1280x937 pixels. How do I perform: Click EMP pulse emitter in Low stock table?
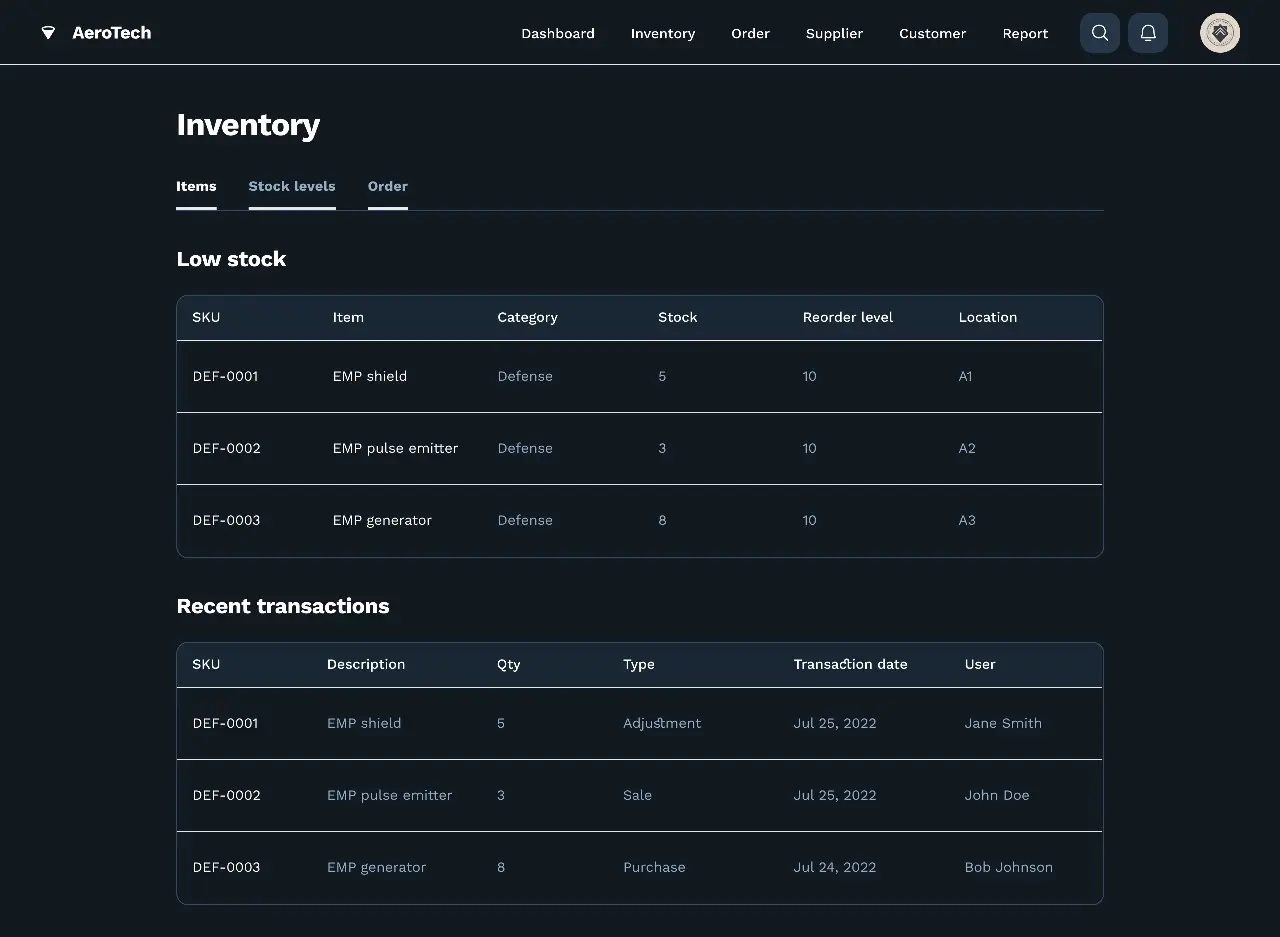(x=395, y=448)
